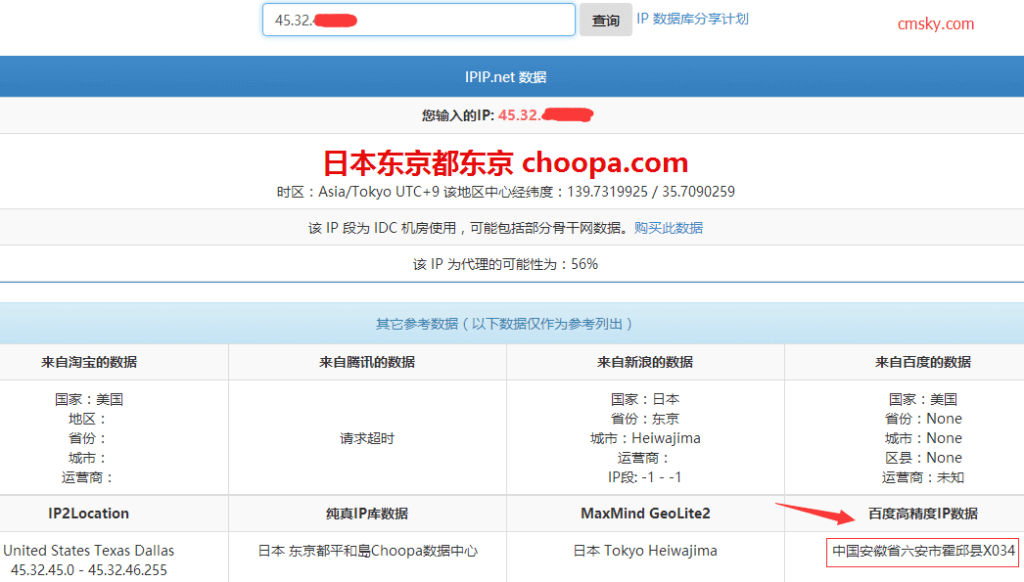Click the 时区 Asia/Tokyo UTC+9 line
Screen dimensions: 1024x582
(x=505, y=192)
